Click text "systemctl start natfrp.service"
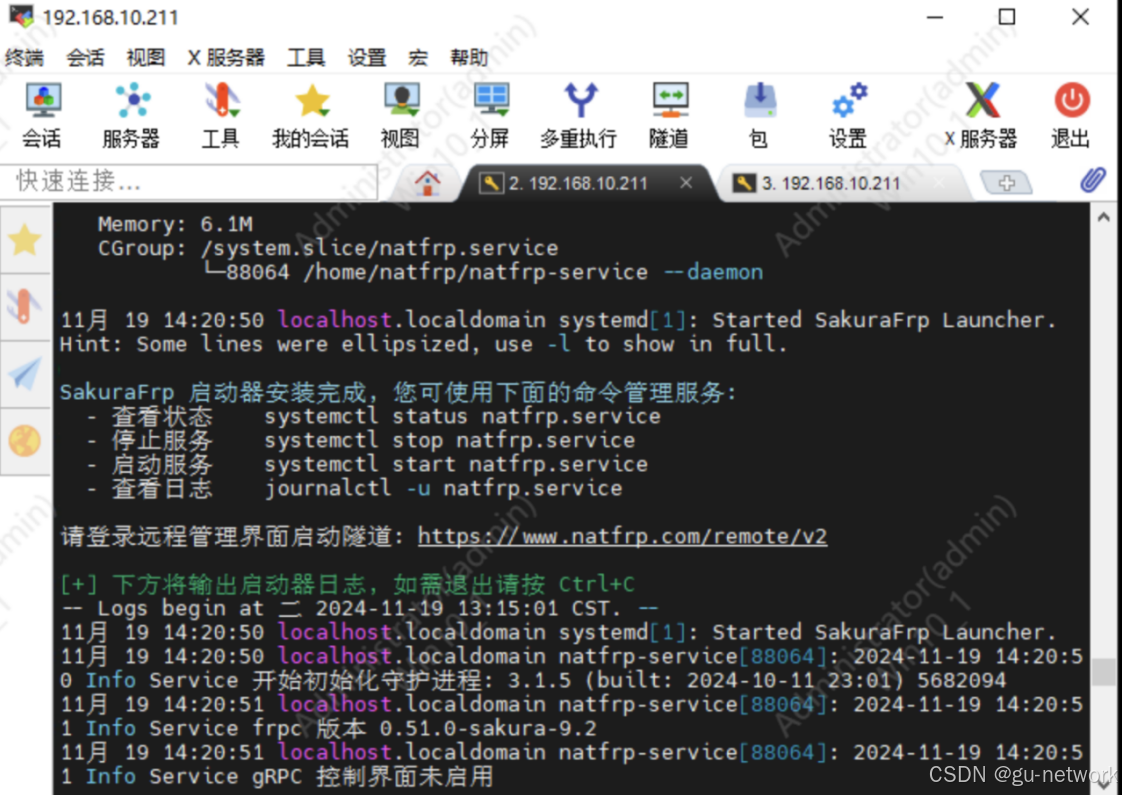1122x795 pixels. click(x=456, y=464)
